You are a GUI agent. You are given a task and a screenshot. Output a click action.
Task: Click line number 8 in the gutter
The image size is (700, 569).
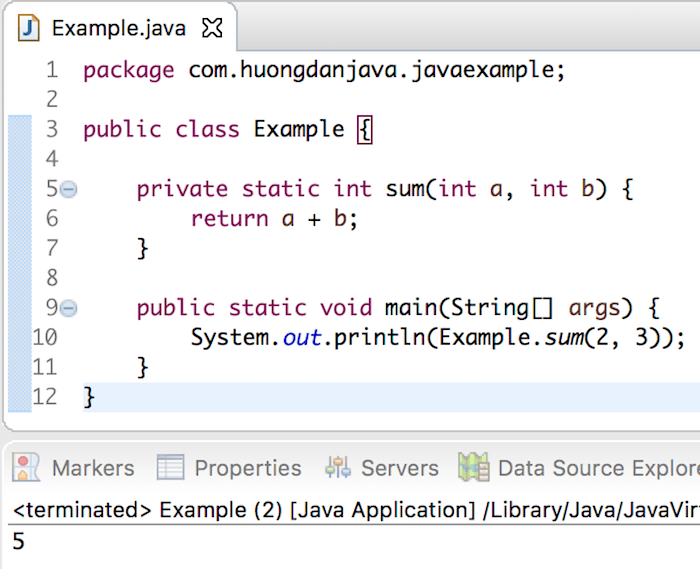[52, 278]
